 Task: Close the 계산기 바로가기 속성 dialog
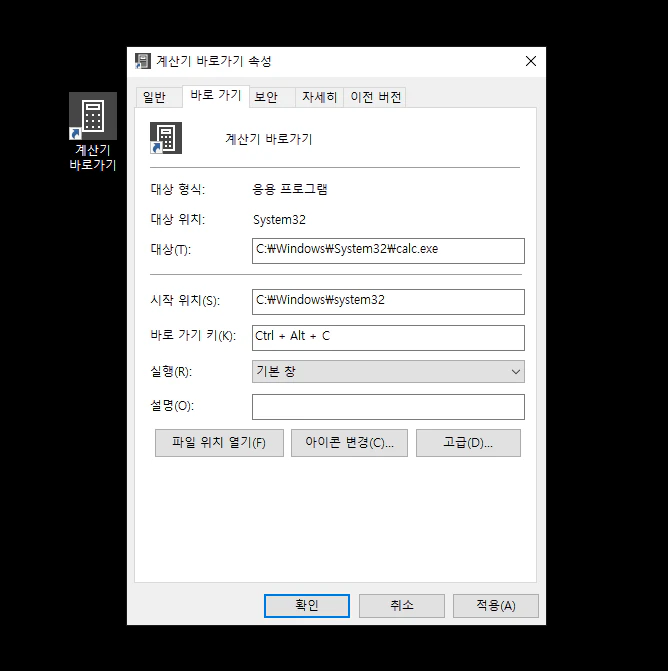pyautogui.click(x=531, y=61)
